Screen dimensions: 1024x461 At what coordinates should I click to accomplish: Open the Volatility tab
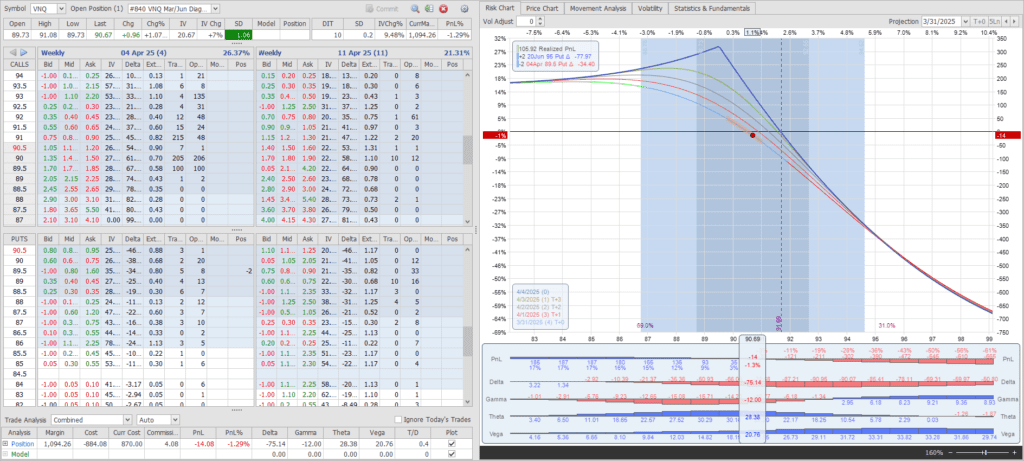650,8
